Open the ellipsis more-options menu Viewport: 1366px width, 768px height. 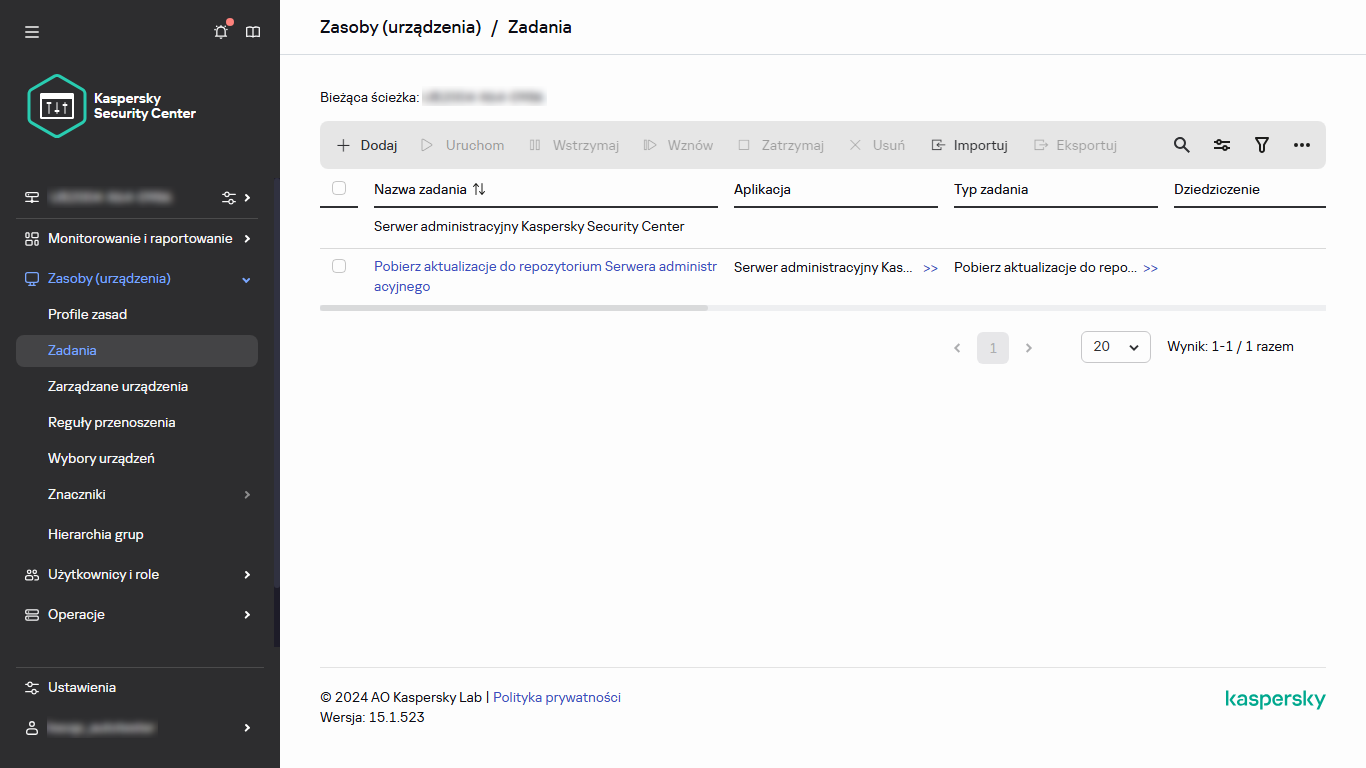click(1301, 145)
